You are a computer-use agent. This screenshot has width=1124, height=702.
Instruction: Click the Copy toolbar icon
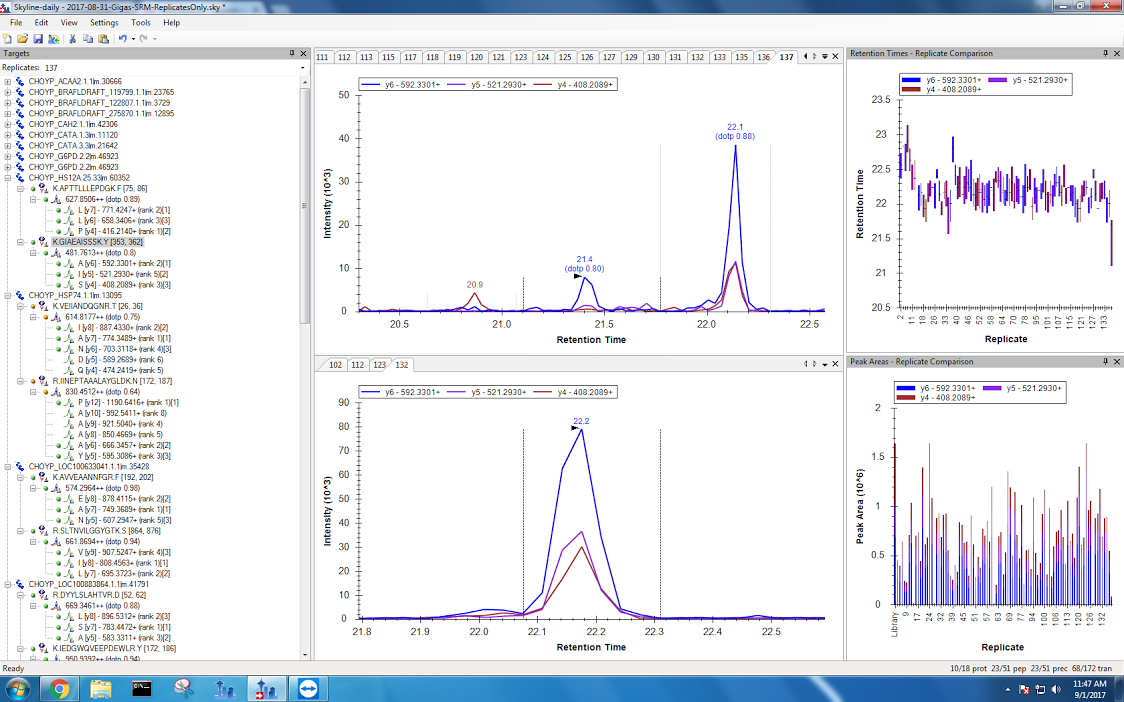[88, 38]
